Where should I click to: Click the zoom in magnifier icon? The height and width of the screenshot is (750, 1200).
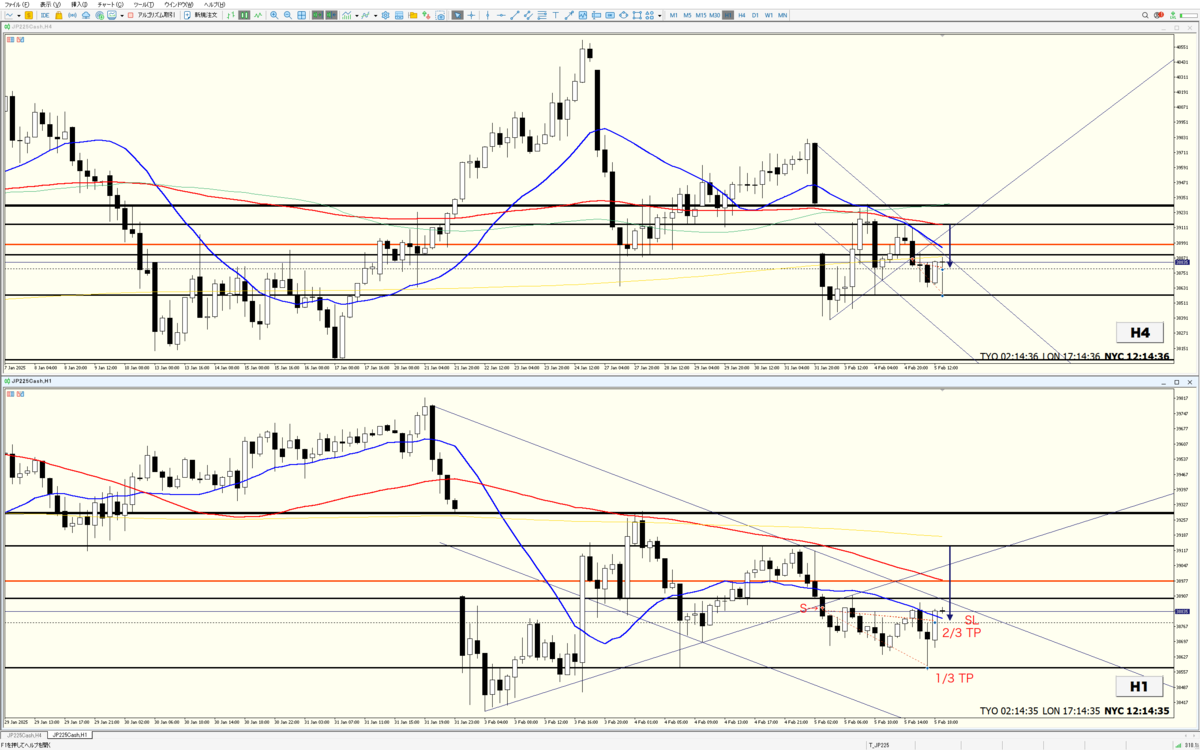(274, 15)
